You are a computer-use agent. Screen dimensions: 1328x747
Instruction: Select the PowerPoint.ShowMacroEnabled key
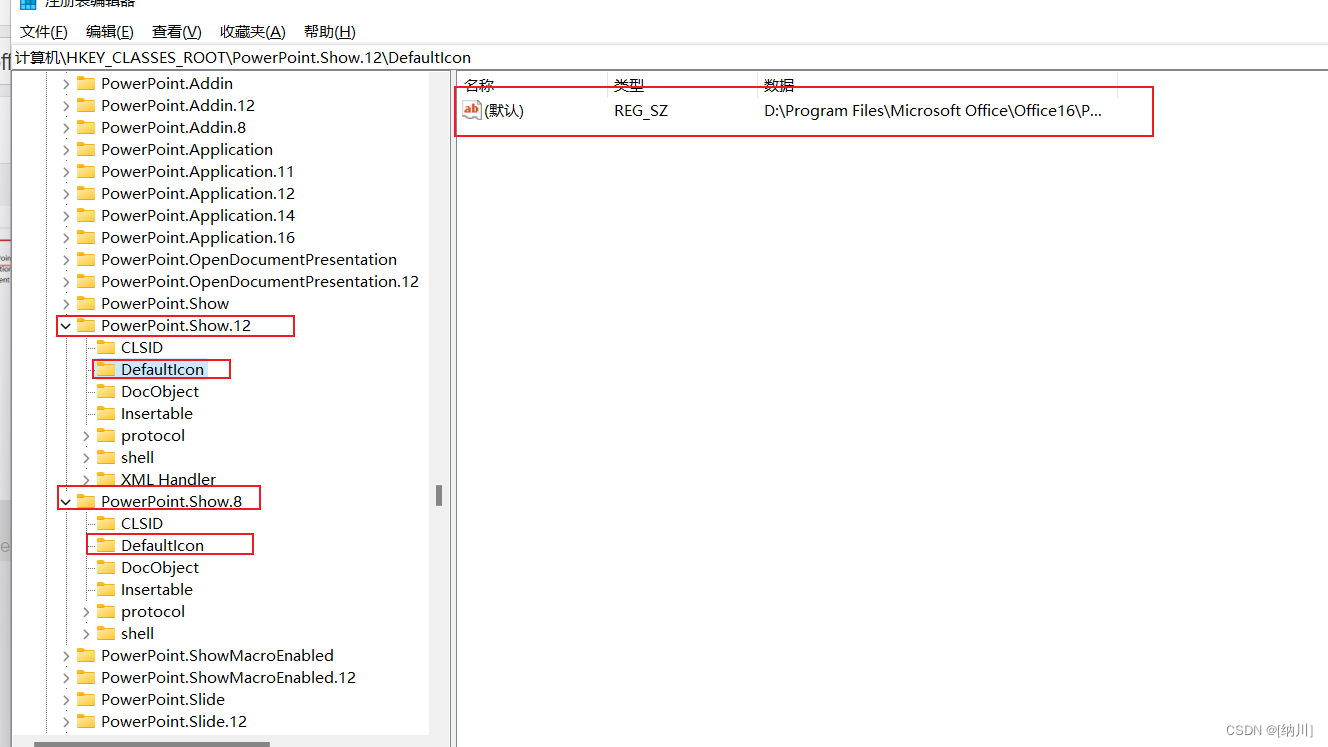(x=217, y=656)
